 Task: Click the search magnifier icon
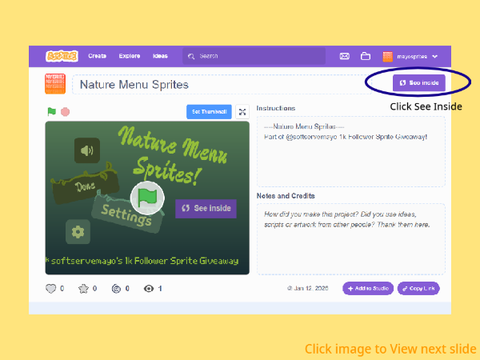pyautogui.click(x=191, y=56)
